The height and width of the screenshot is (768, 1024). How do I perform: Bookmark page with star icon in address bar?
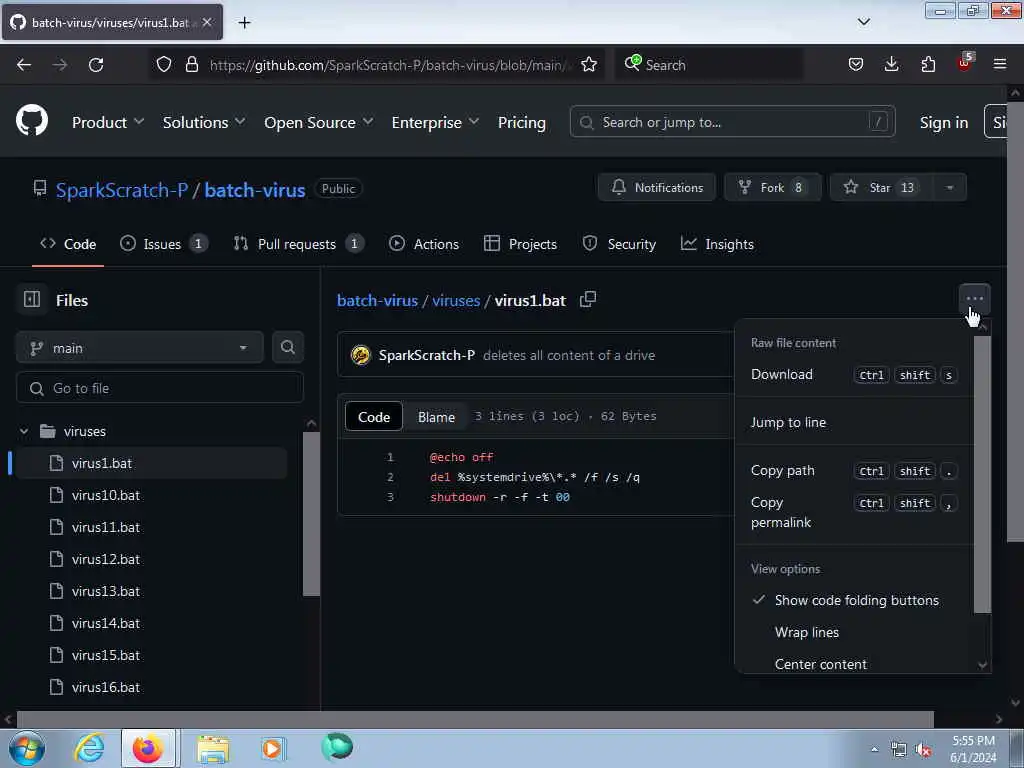point(588,65)
